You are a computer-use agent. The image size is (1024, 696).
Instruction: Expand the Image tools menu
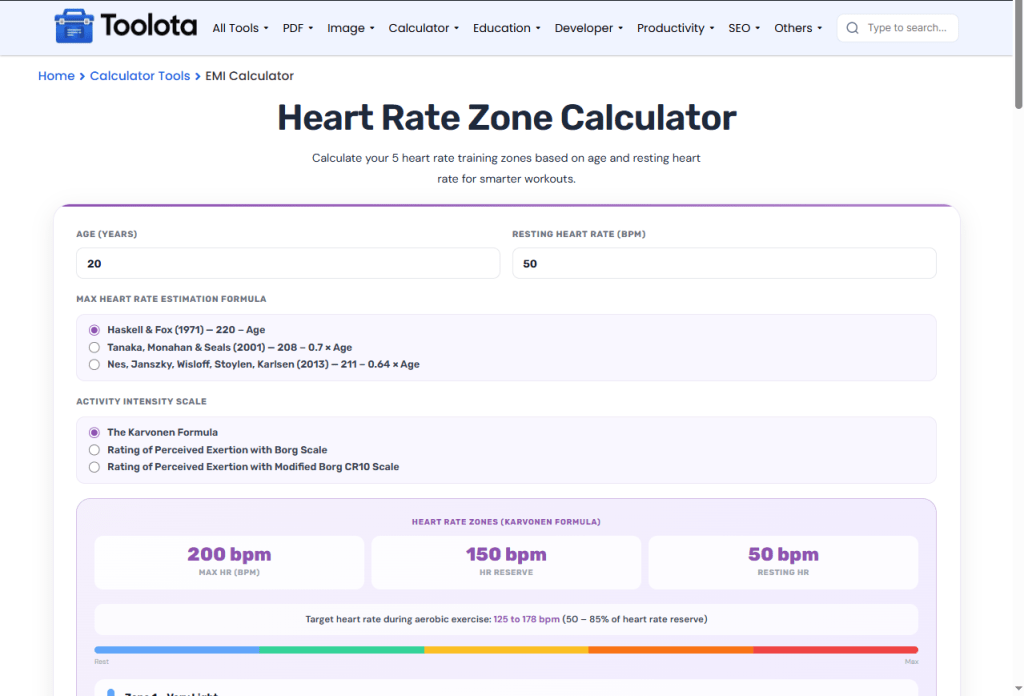(351, 28)
